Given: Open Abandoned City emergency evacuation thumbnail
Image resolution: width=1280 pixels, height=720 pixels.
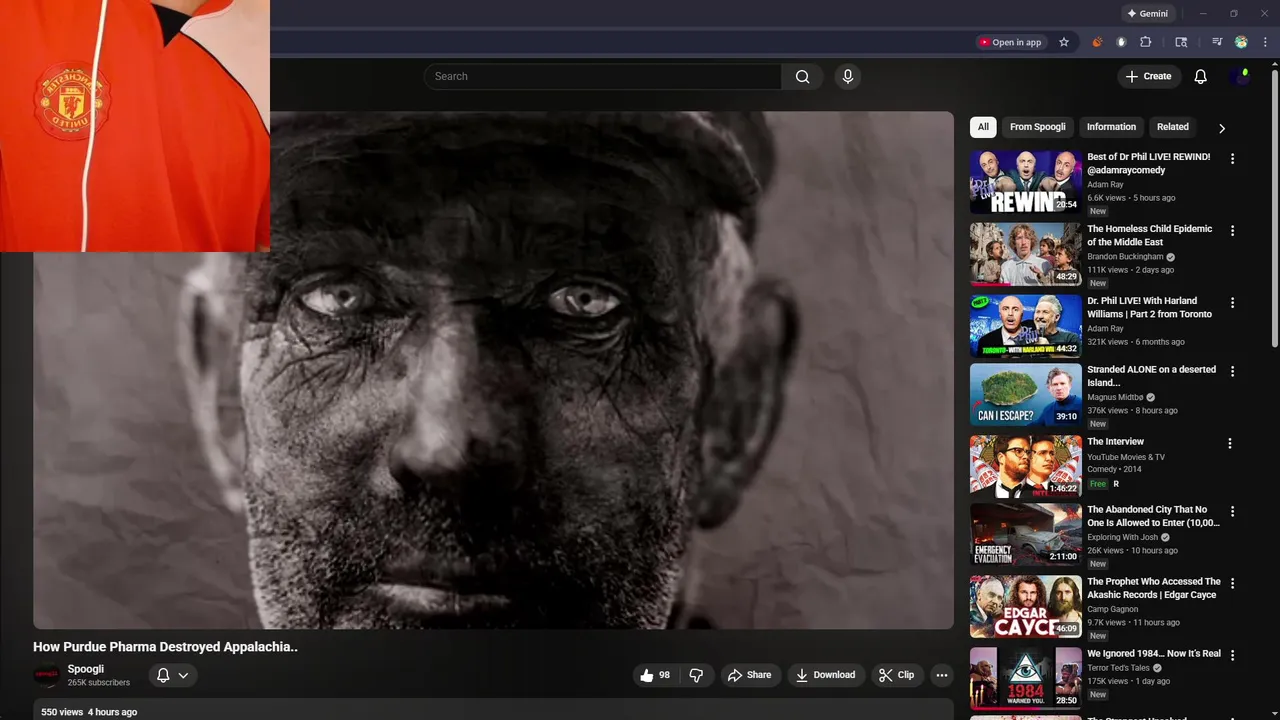Looking at the screenshot, I should pos(1026,534).
